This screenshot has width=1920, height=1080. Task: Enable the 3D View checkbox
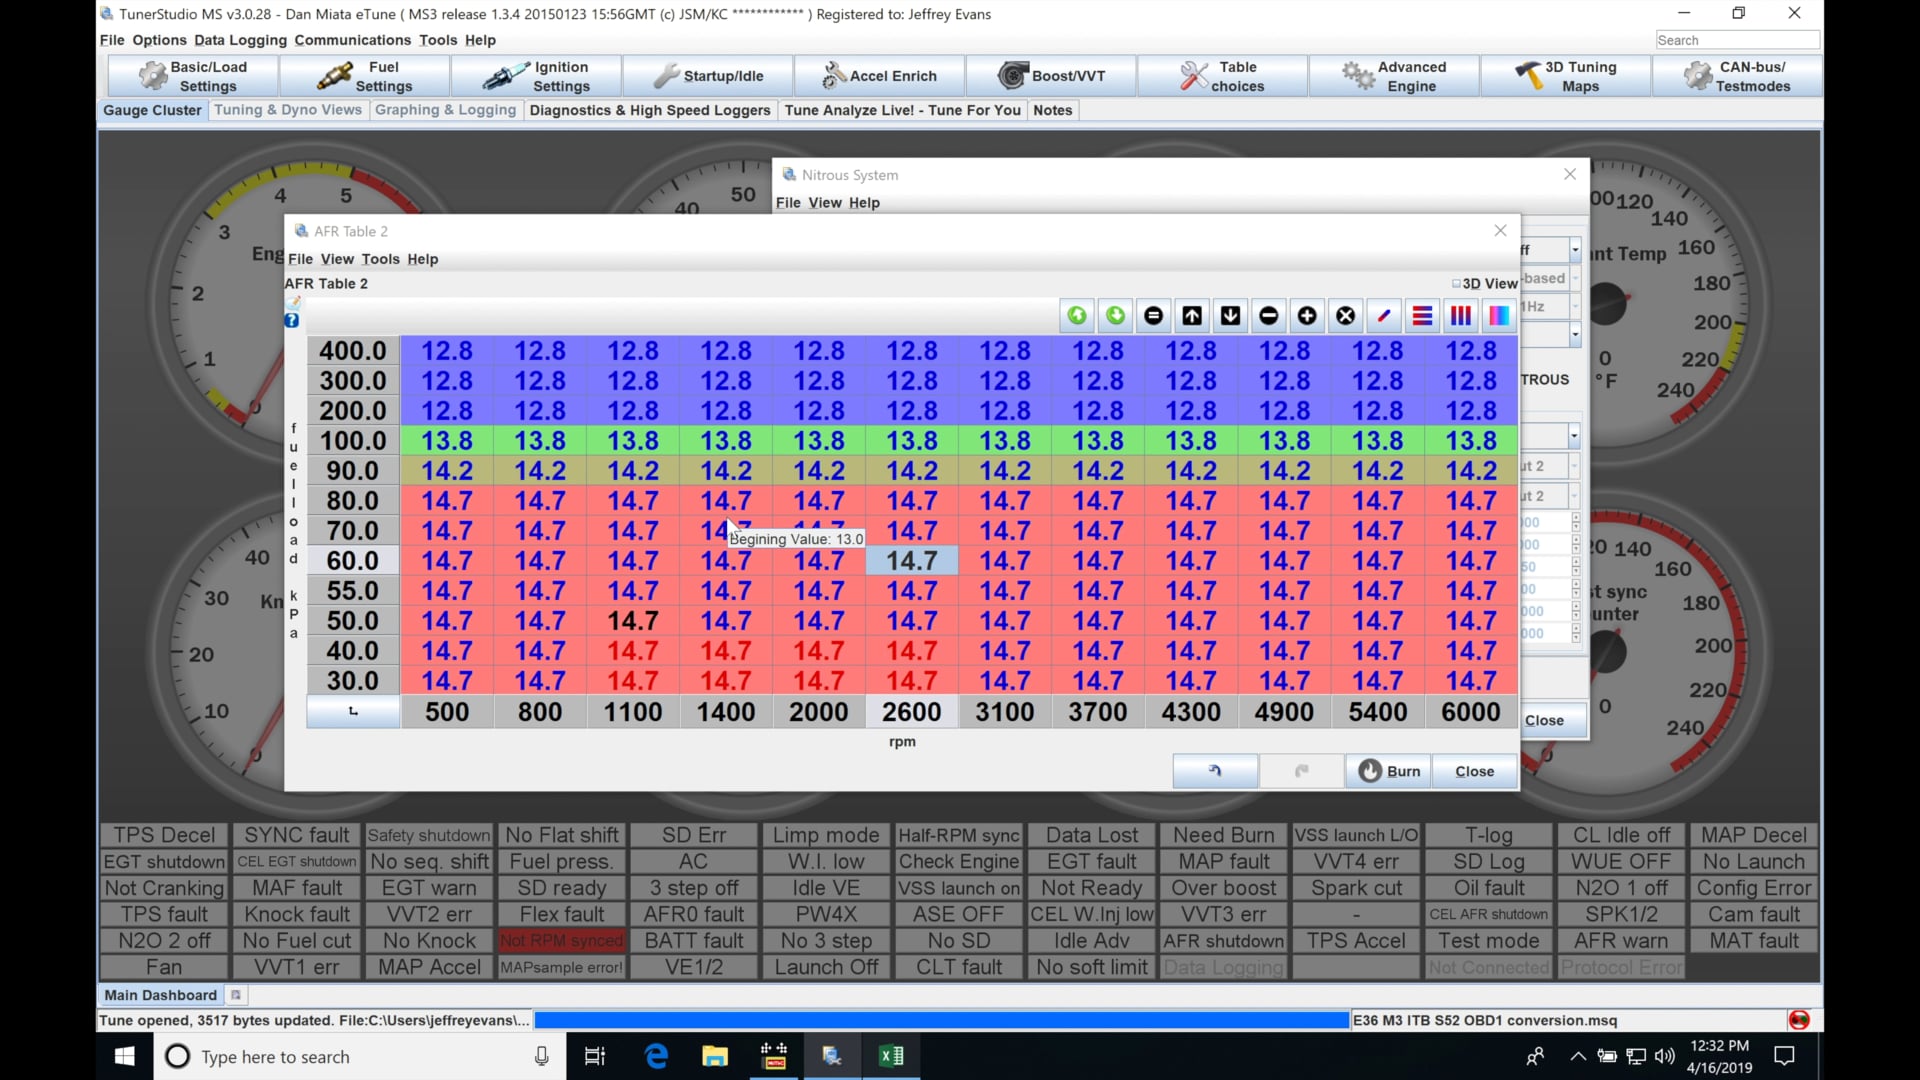[1458, 283]
